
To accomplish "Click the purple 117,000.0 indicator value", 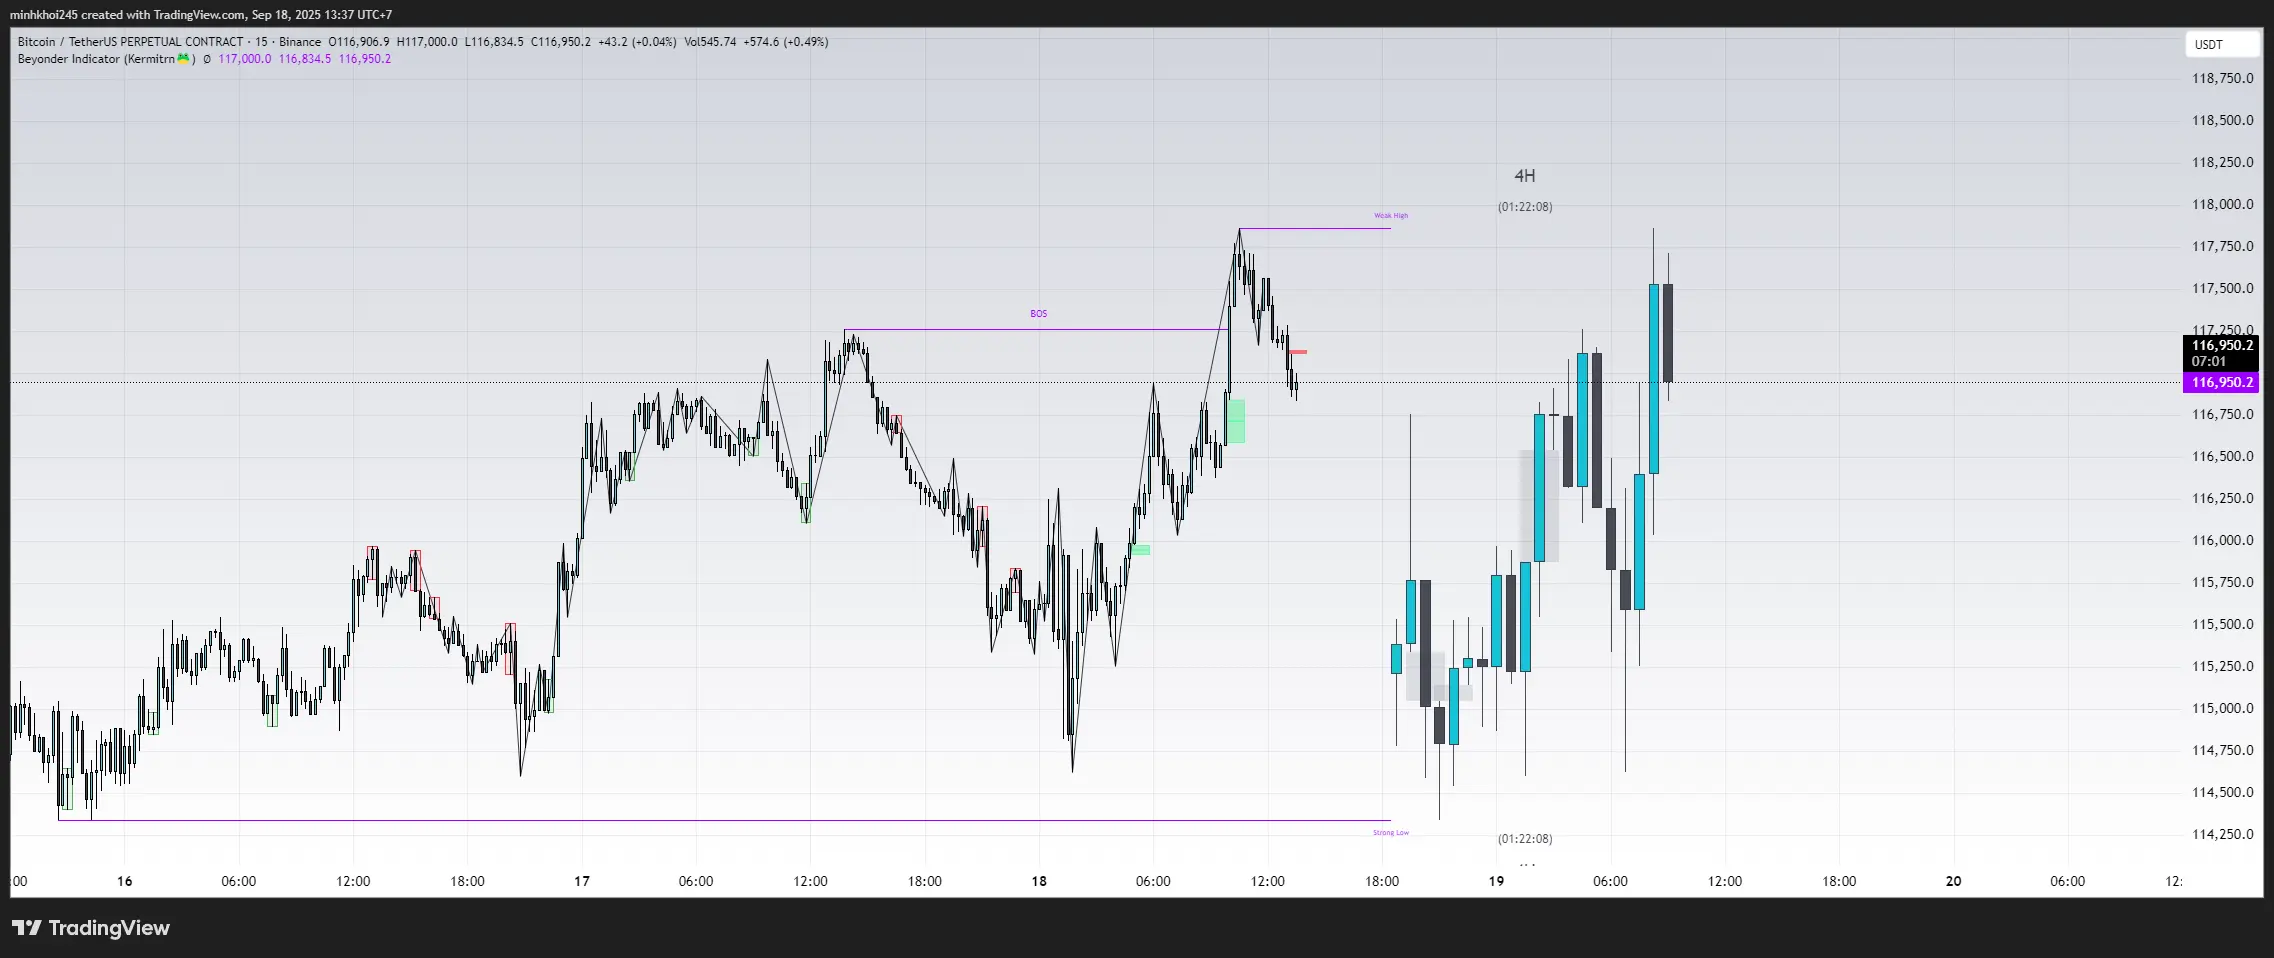I will coord(244,59).
